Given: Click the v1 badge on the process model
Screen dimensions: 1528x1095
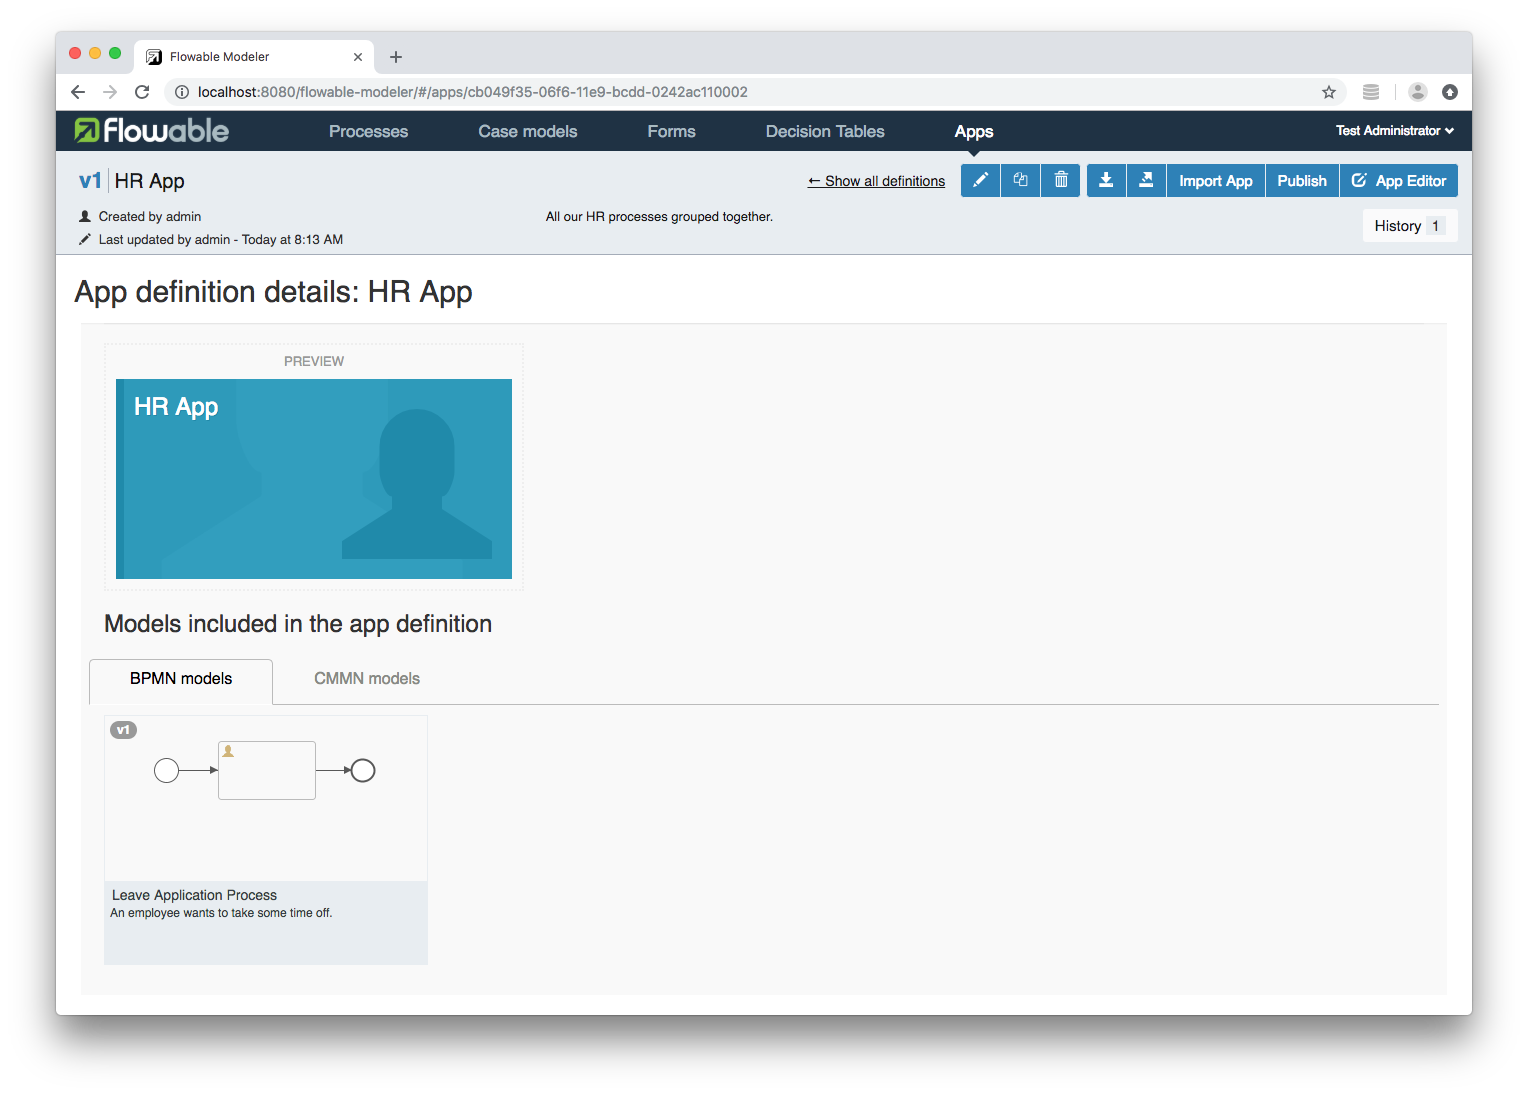Looking at the screenshot, I should pos(123,730).
